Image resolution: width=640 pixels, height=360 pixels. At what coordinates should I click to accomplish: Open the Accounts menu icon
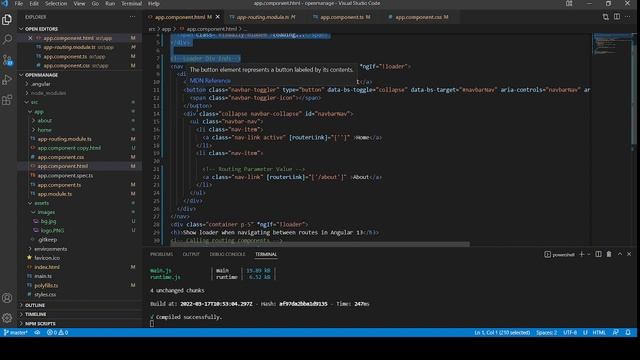coord(7,298)
